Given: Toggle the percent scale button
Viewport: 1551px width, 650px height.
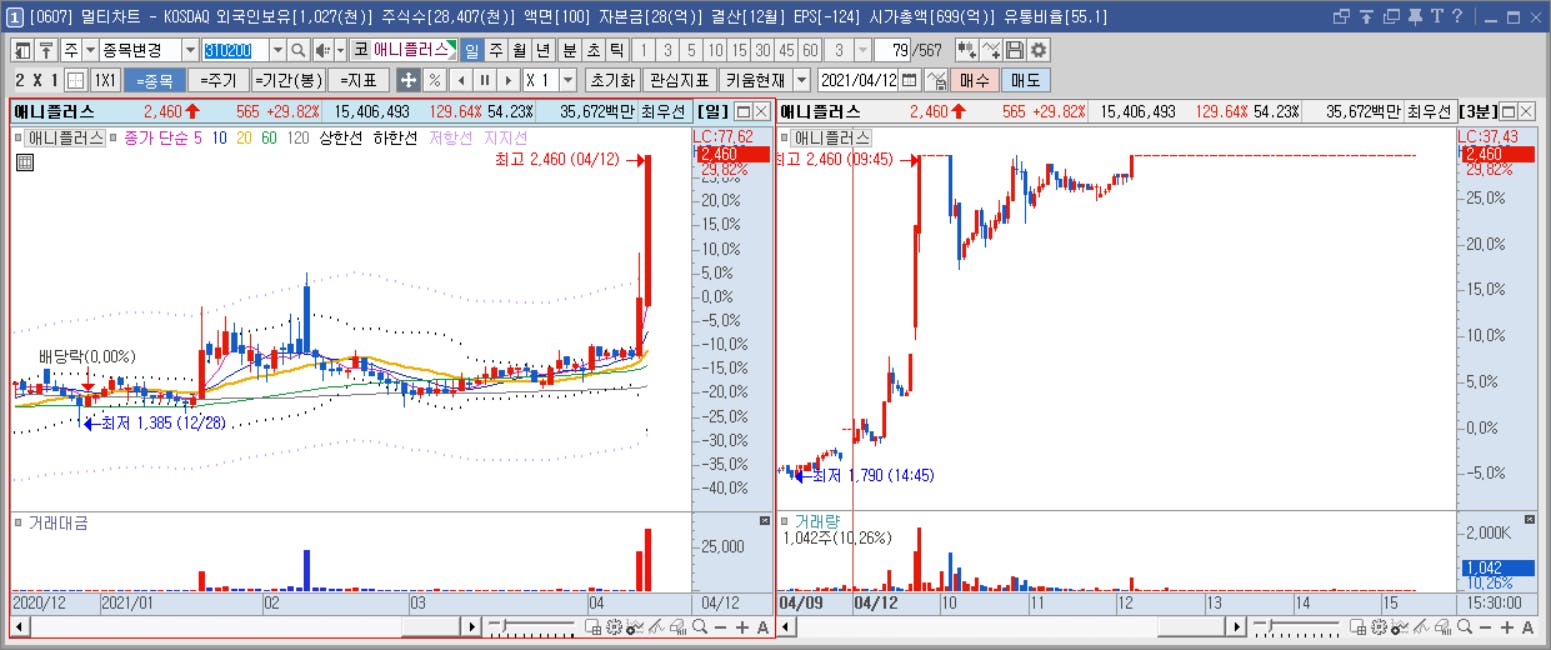Looking at the screenshot, I should click(434, 80).
